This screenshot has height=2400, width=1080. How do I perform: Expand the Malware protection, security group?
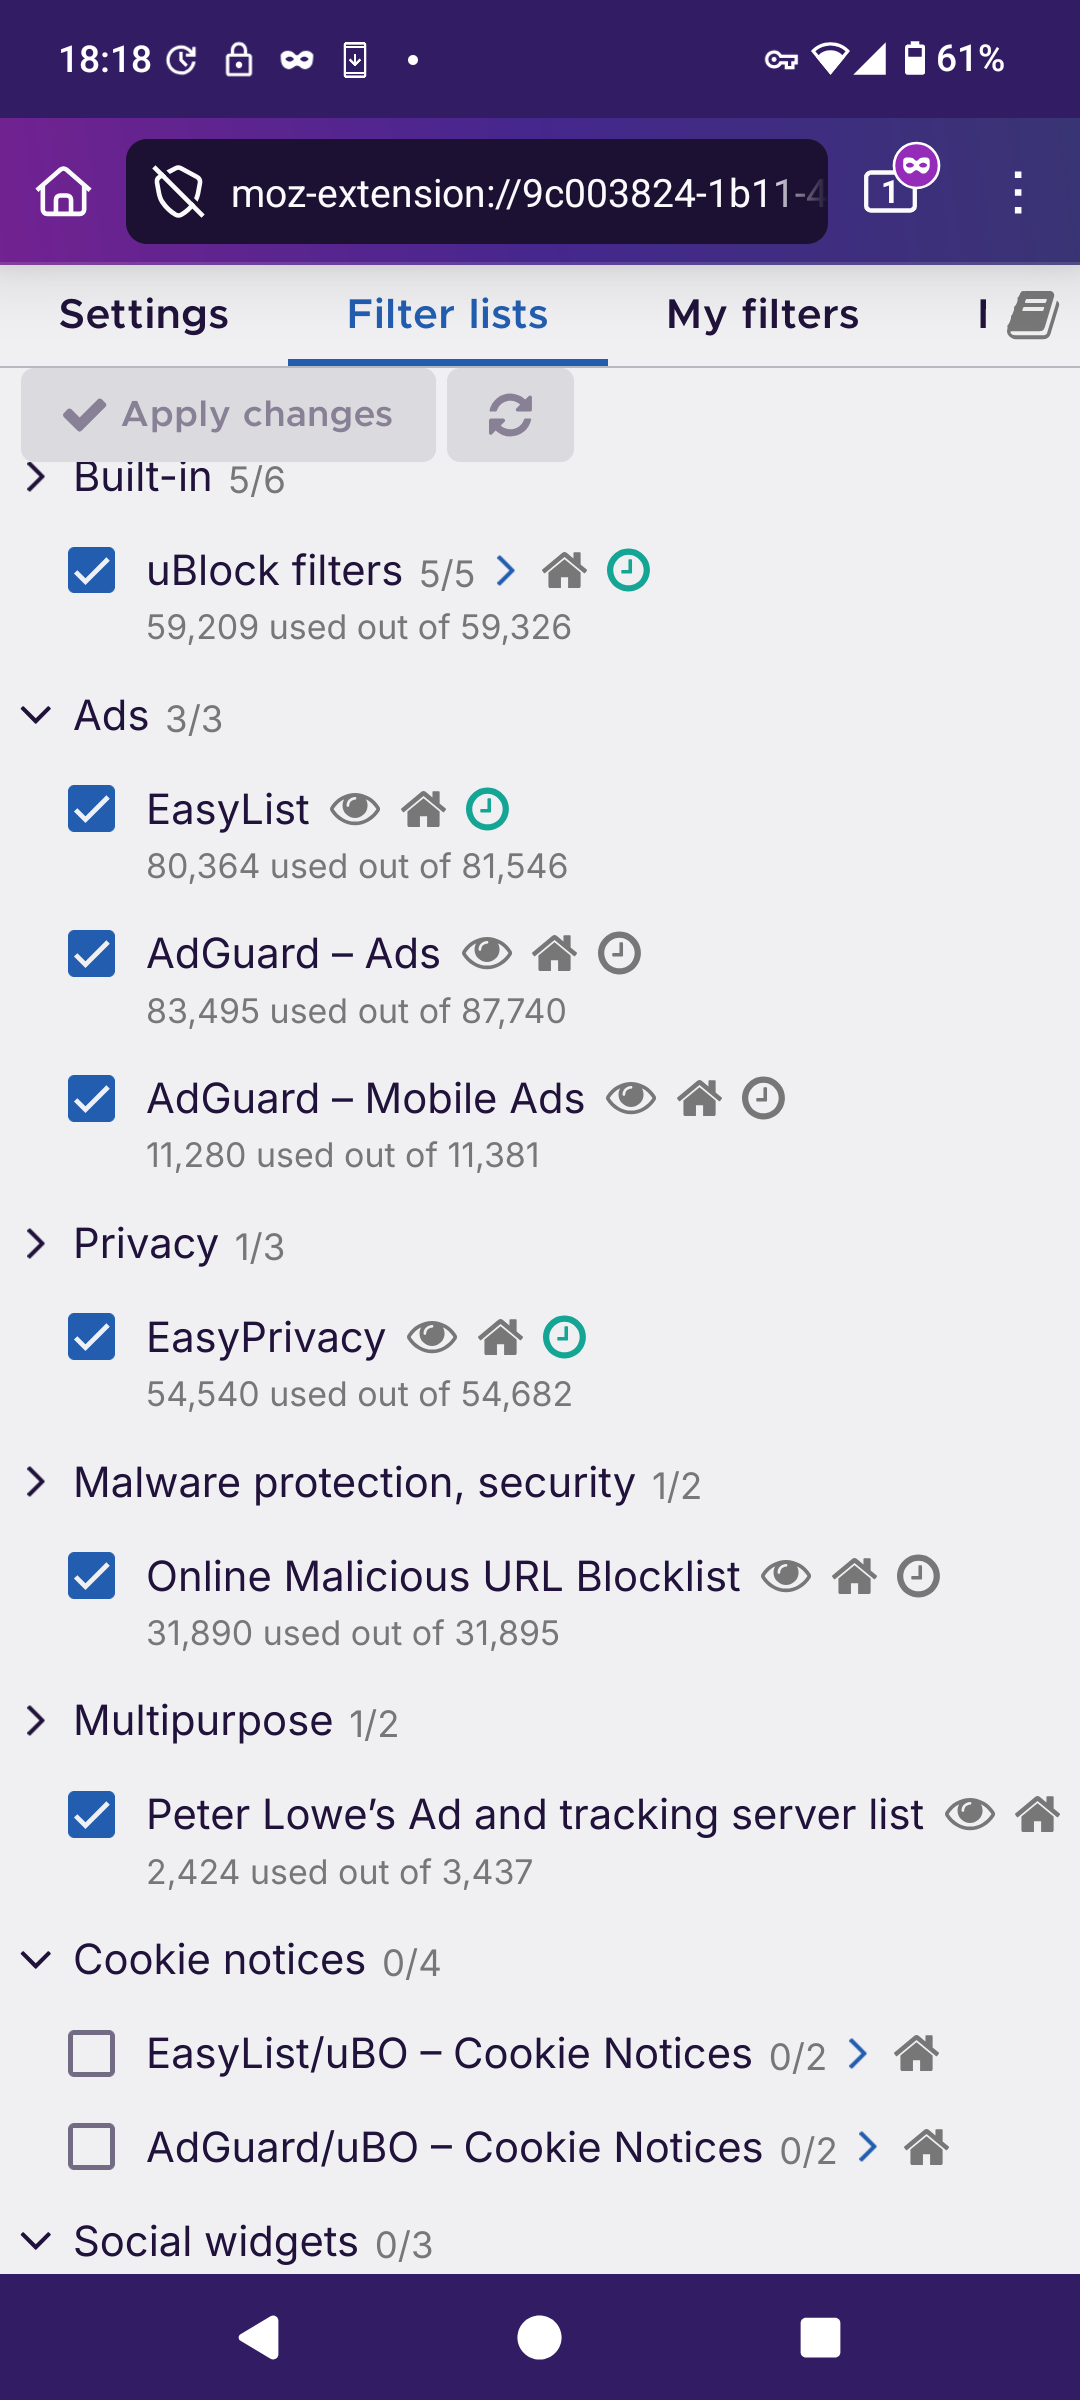pyautogui.click(x=36, y=1482)
